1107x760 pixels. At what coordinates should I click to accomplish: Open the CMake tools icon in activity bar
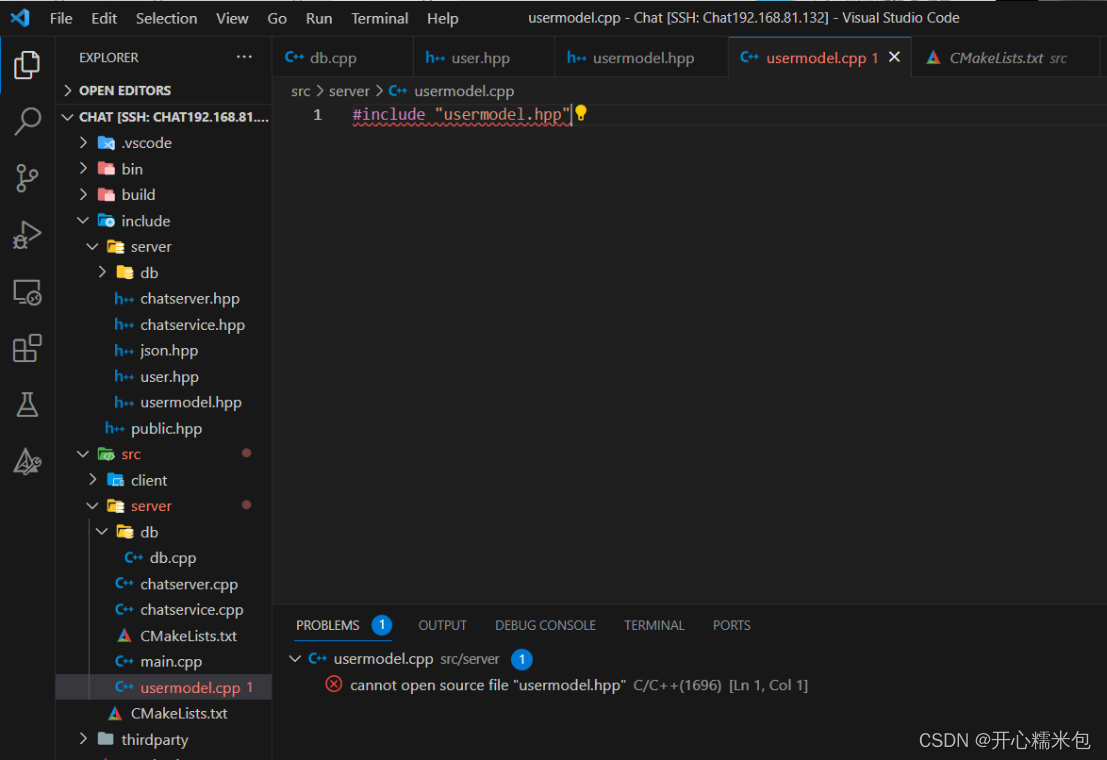click(27, 462)
